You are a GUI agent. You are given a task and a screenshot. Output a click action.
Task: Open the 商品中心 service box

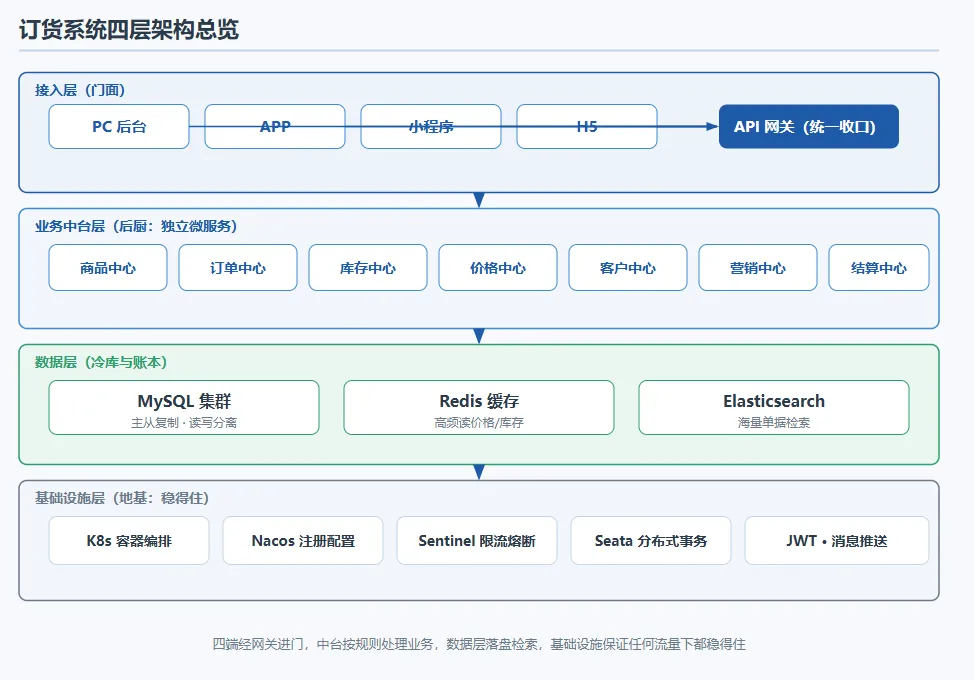pos(107,268)
